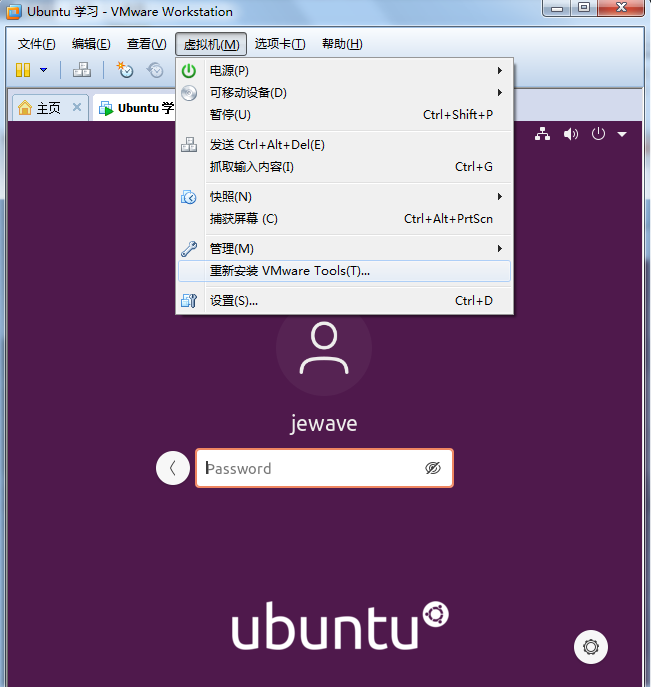Image resolution: width=651 pixels, height=687 pixels.
Task: Switch to the 主页 tab
Action: (x=48, y=108)
